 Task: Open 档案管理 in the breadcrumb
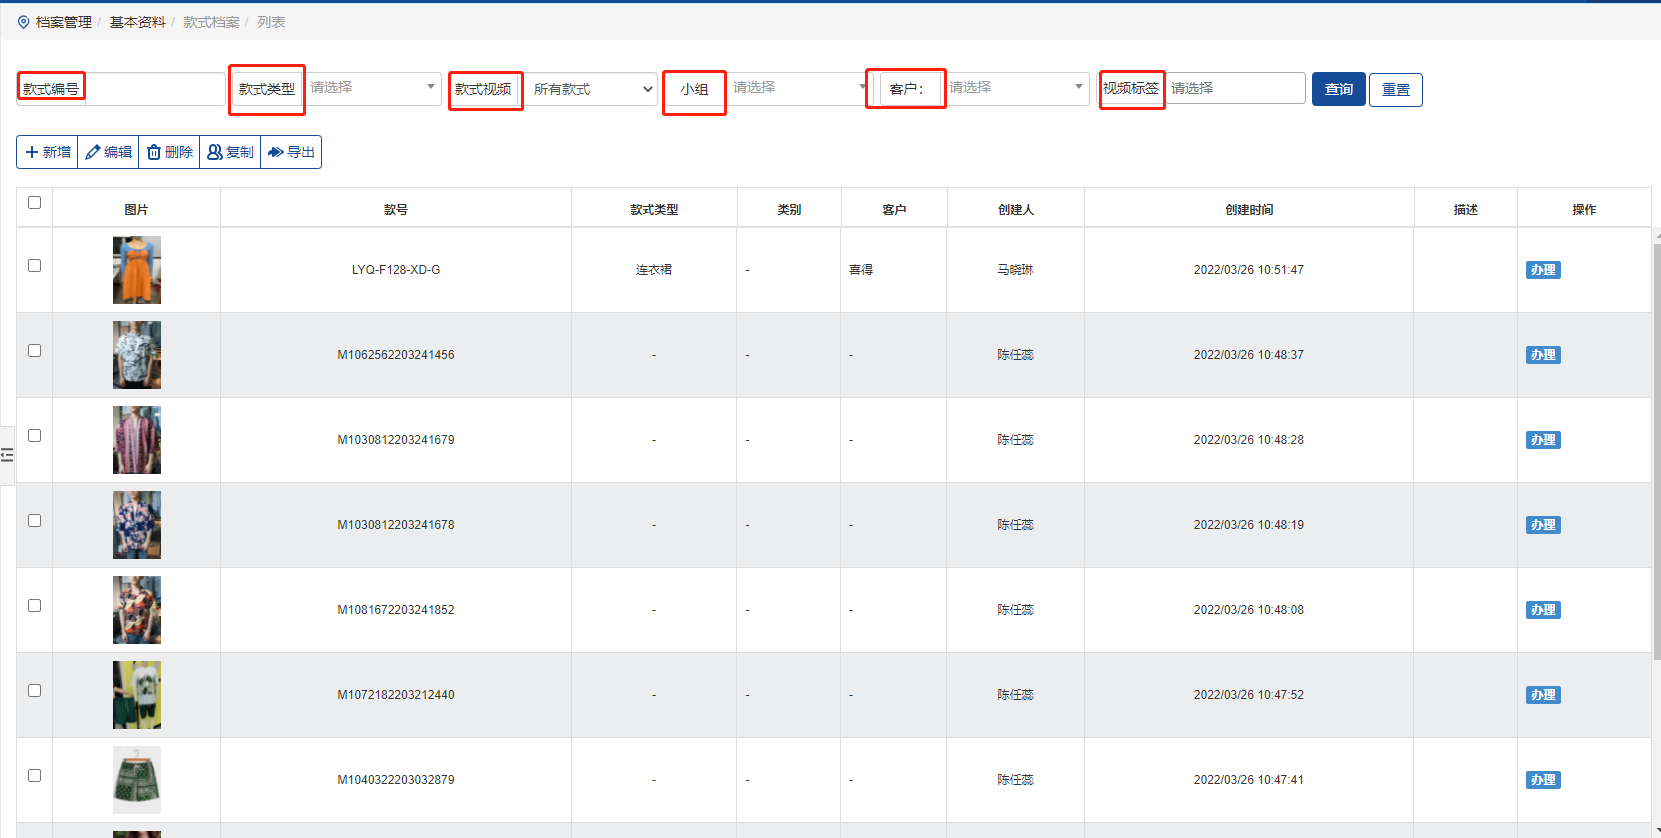point(64,22)
